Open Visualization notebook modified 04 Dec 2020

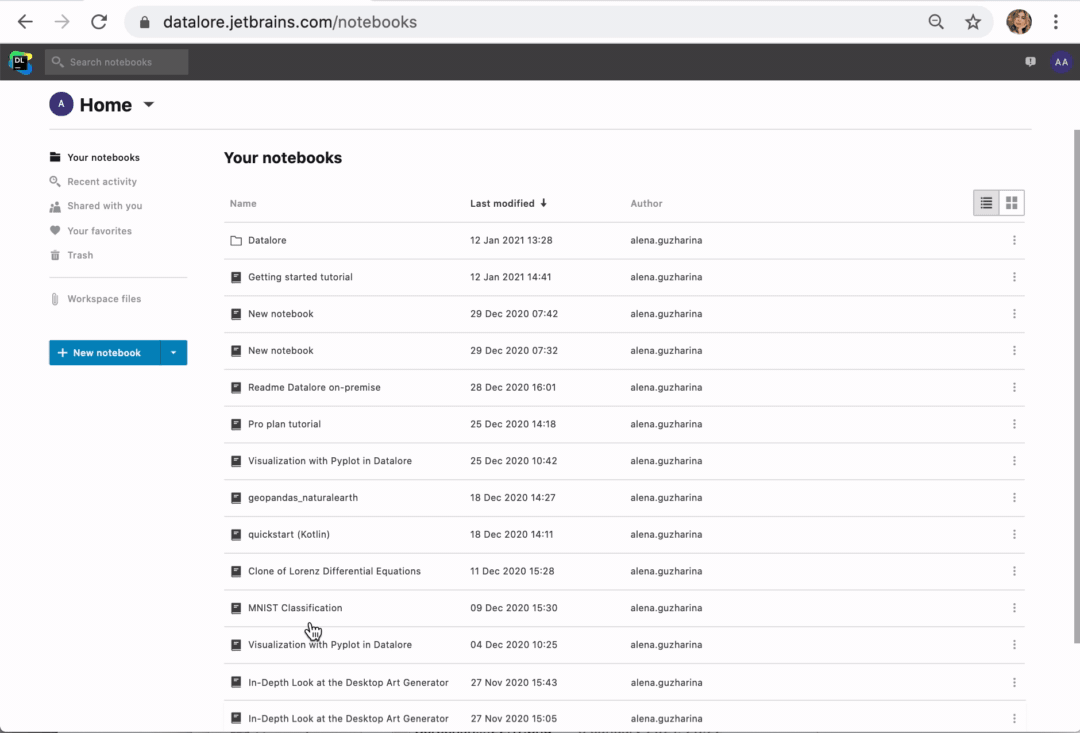pyautogui.click(x=329, y=645)
